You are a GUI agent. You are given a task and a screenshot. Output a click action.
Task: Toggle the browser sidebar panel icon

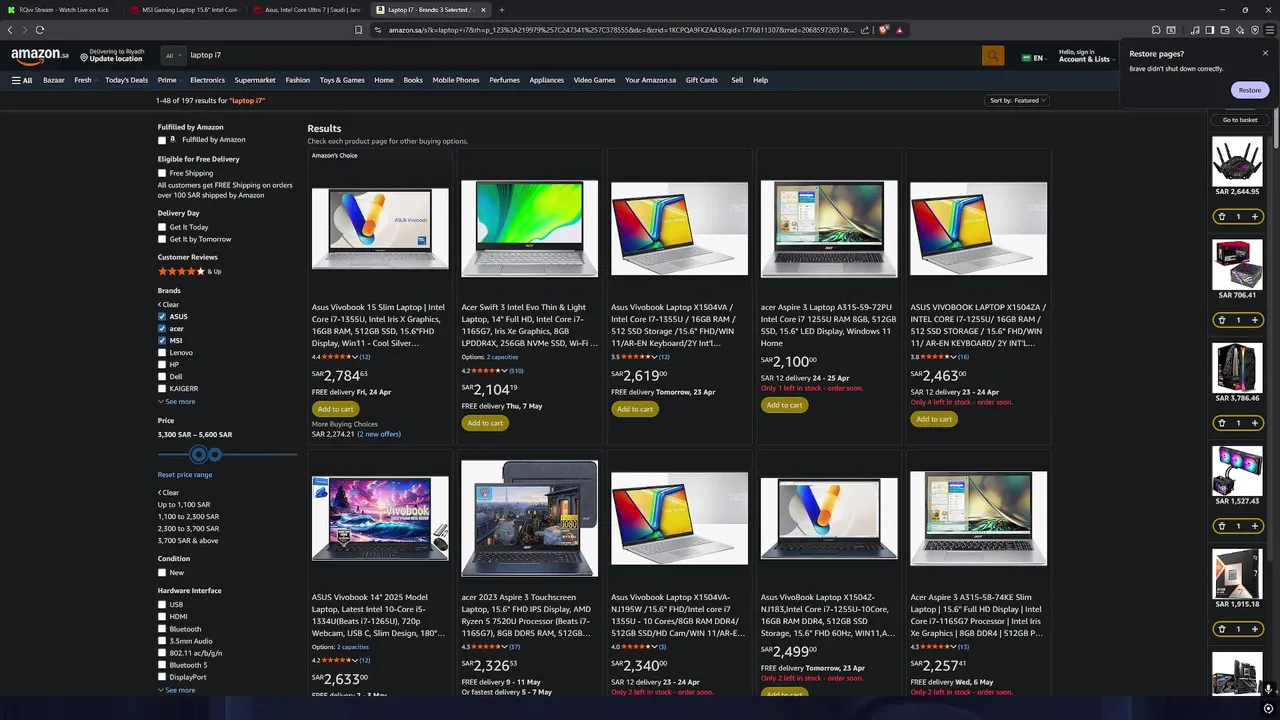(x=1209, y=30)
